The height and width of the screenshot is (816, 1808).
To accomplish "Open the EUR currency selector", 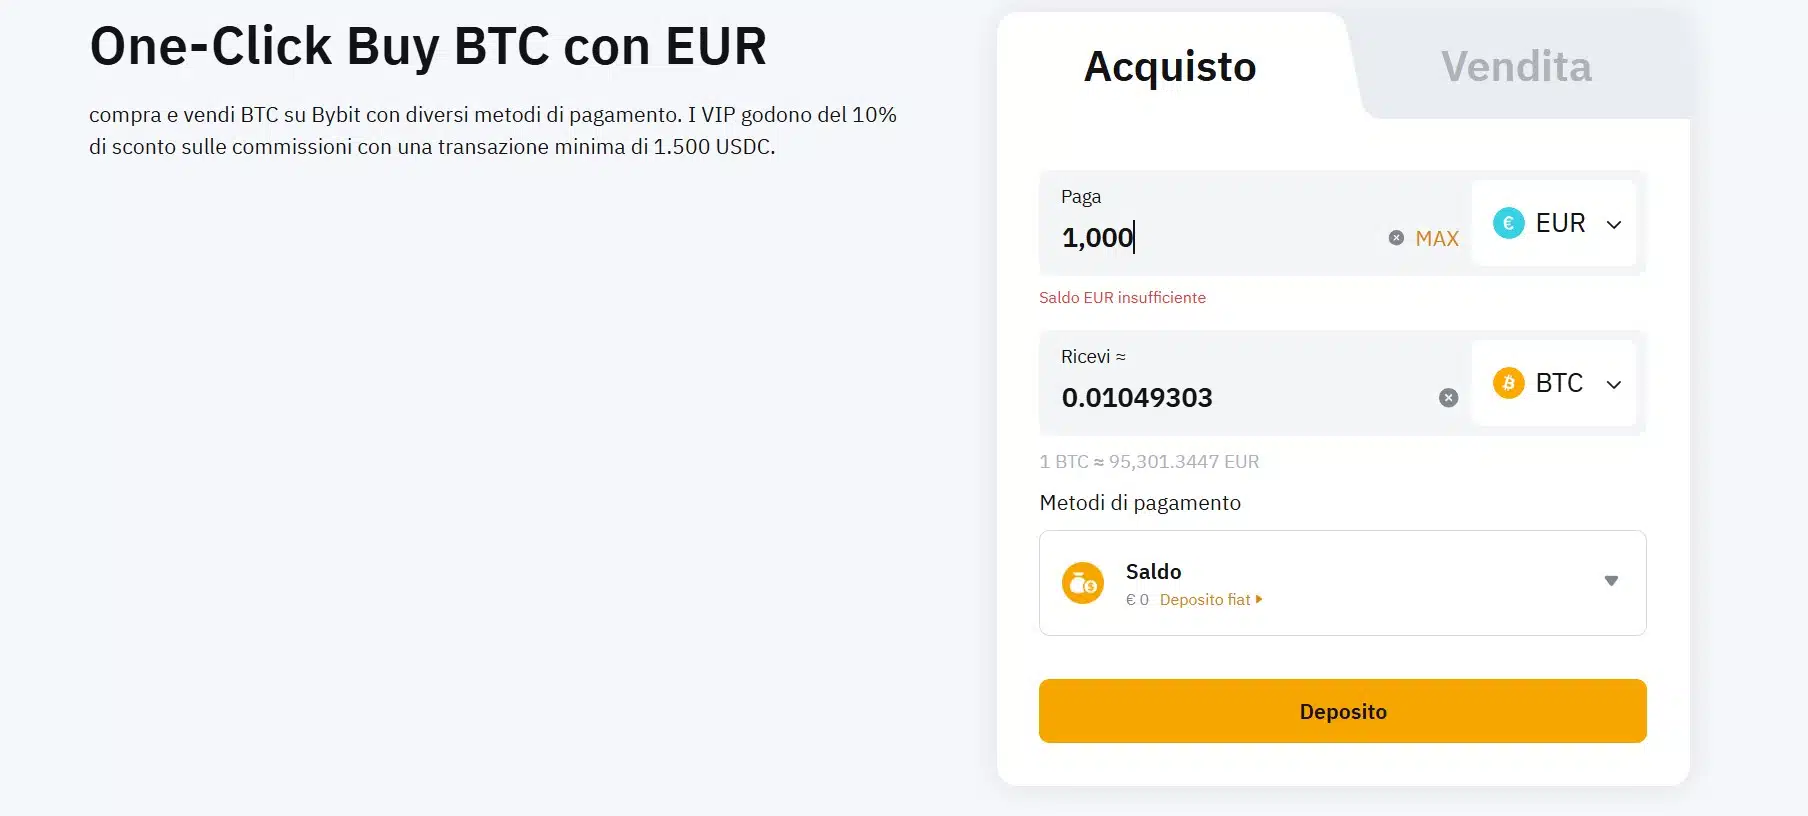I will [x=1554, y=223].
